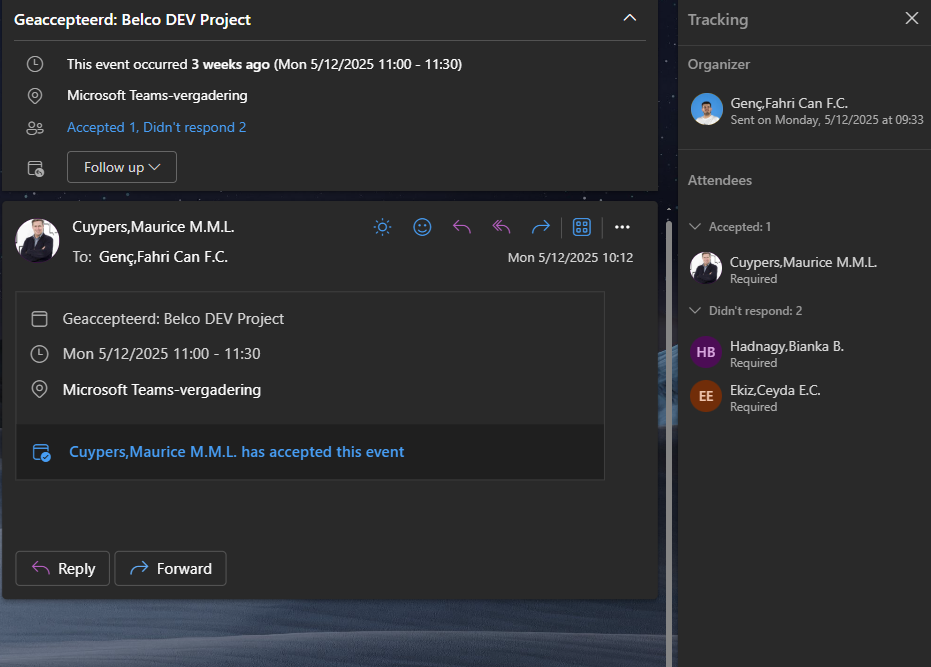Click the Reply arrow icon in message toolbar
This screenshot has height=667, width=931.
point(462,227)
